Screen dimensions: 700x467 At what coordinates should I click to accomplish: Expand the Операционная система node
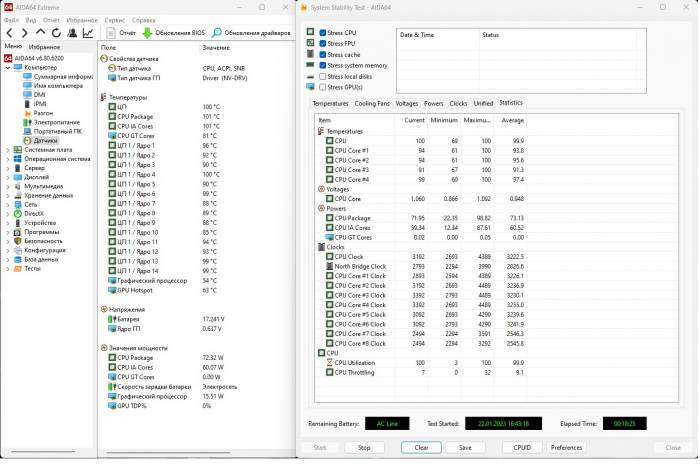coord(8,159)
